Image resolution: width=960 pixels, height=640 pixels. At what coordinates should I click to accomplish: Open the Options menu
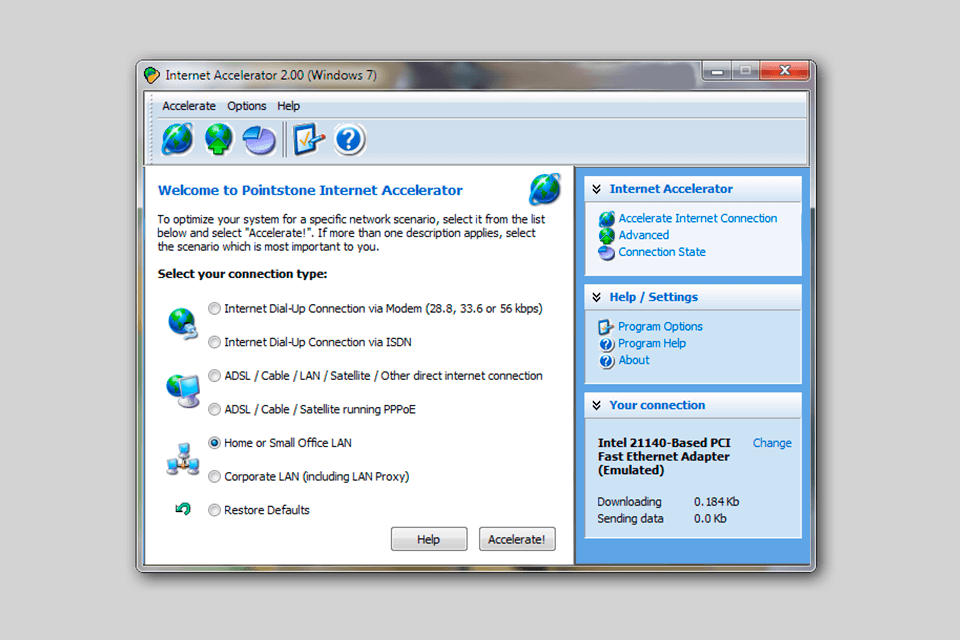pos(246,105)
